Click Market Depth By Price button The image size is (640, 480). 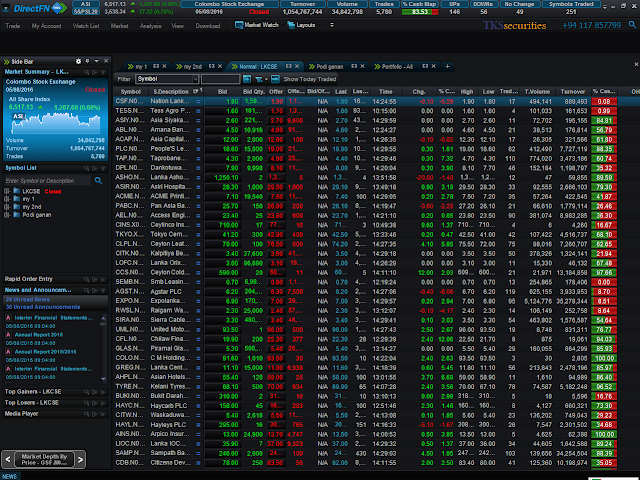click(44, 460)
